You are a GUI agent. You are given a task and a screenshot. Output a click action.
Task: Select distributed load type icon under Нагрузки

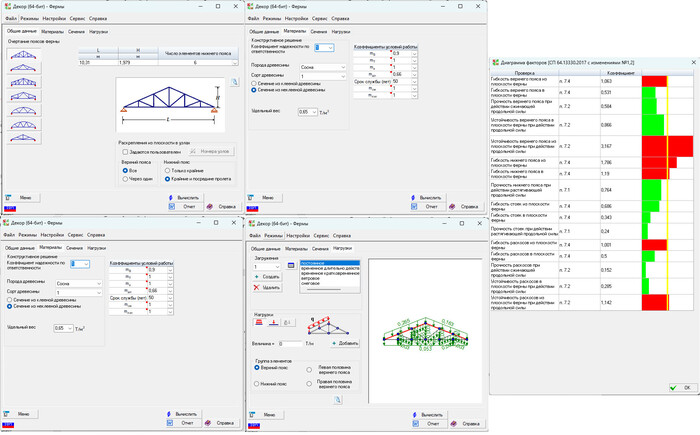(x=259, y=322)
